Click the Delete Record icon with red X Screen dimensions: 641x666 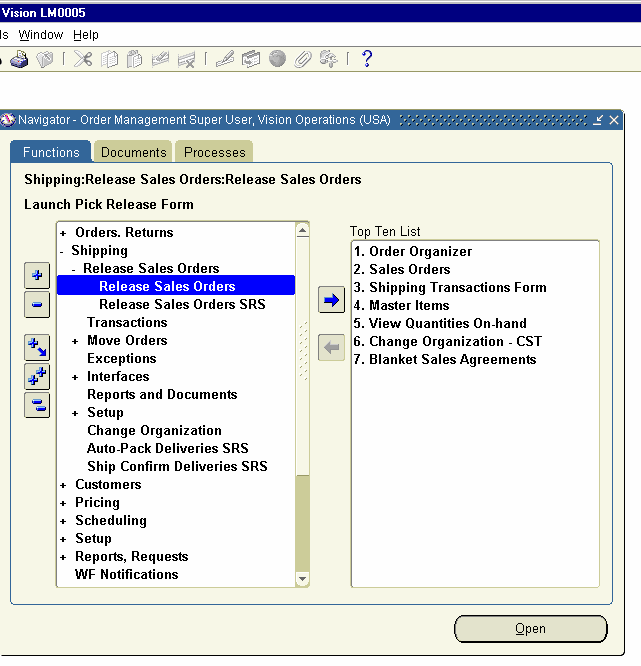tap(186, 59)
